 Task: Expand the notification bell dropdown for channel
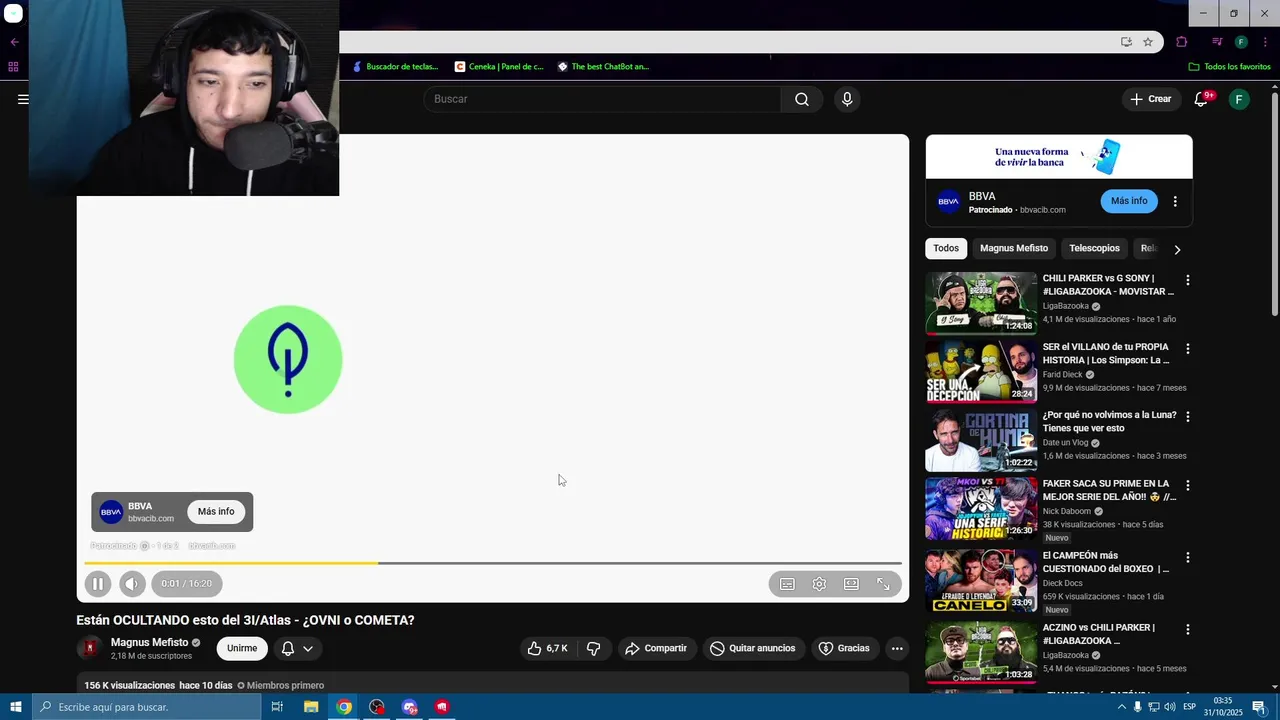(x=297, y=648)
